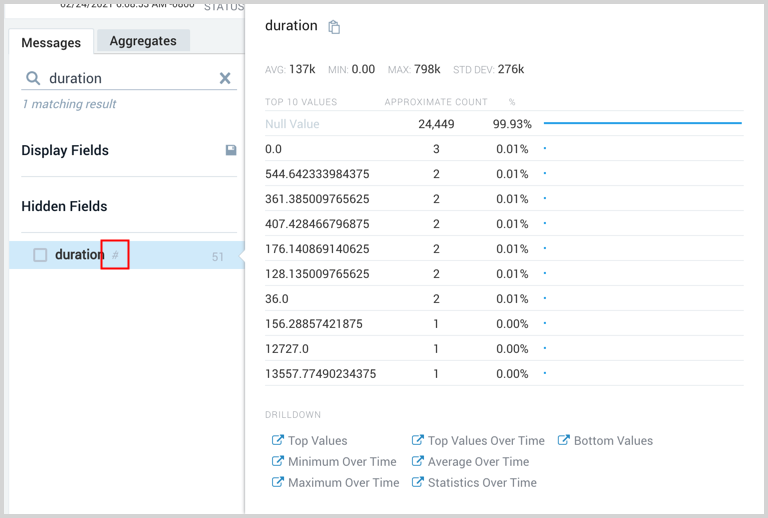Collapse the Hidden Fields section
Image resolution: width=768 pixels, height=518 pixels.
click(x=64, y=206)
